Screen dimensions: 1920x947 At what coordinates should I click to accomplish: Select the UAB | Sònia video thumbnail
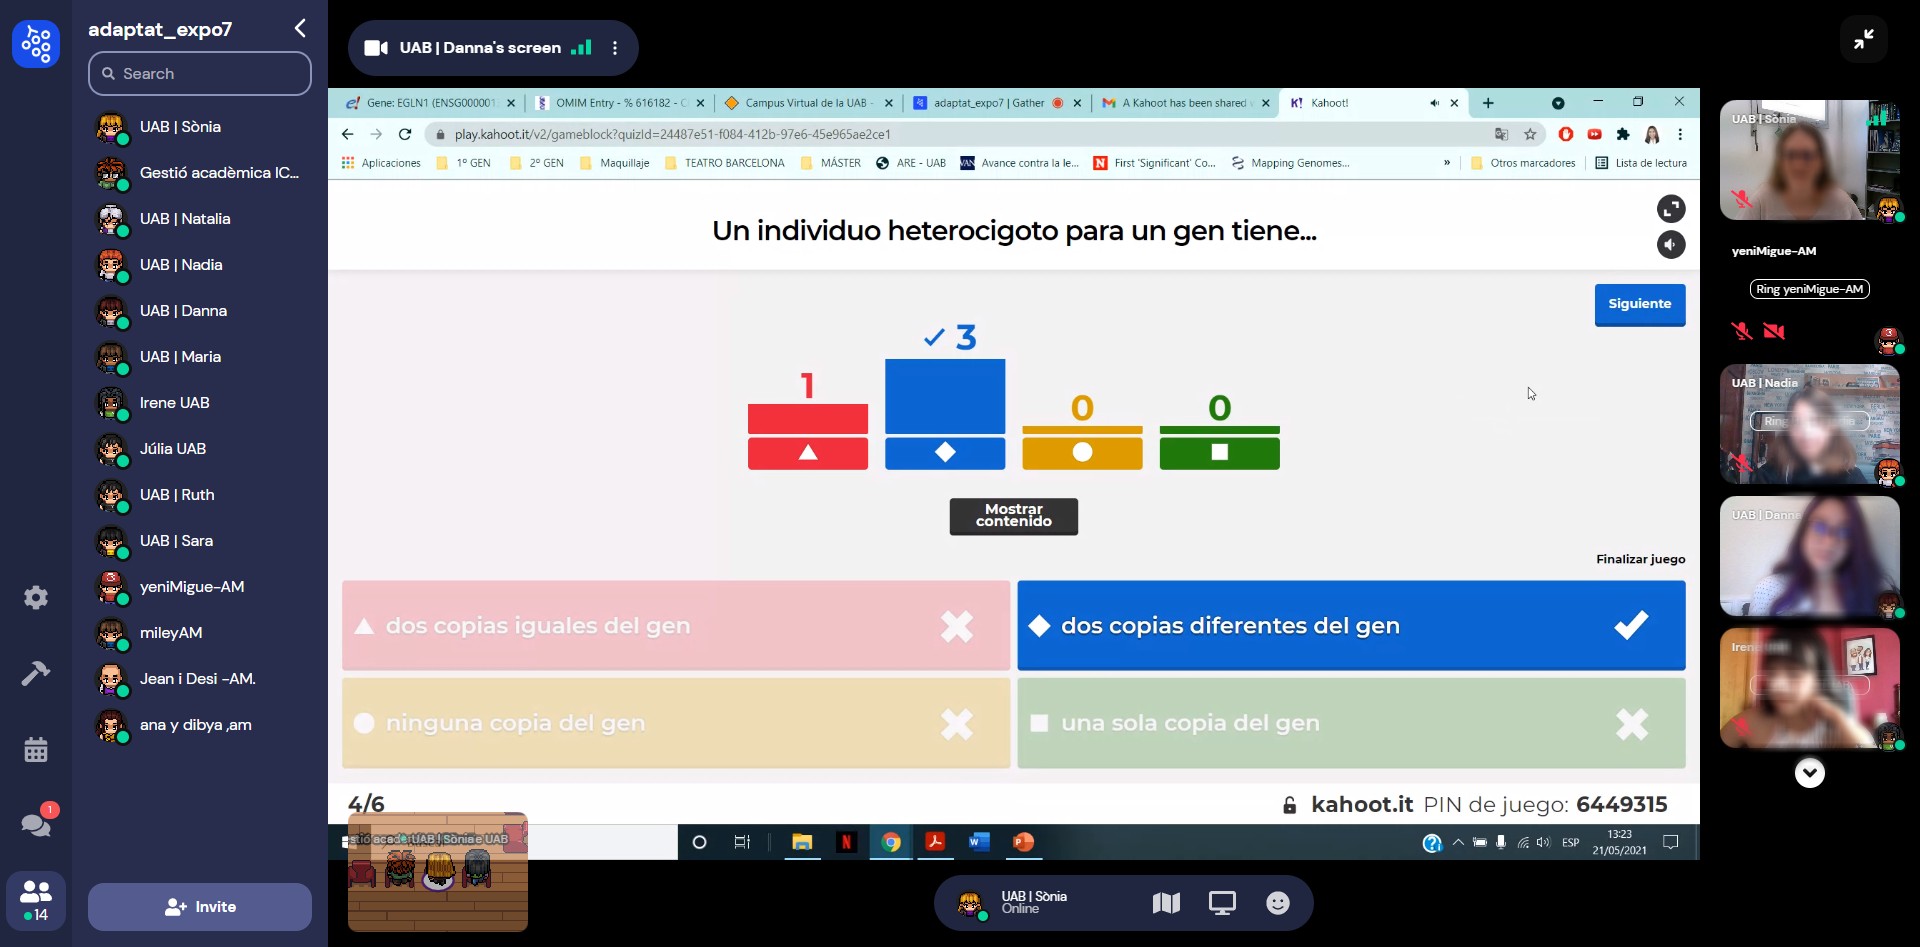pos(1810,160)
